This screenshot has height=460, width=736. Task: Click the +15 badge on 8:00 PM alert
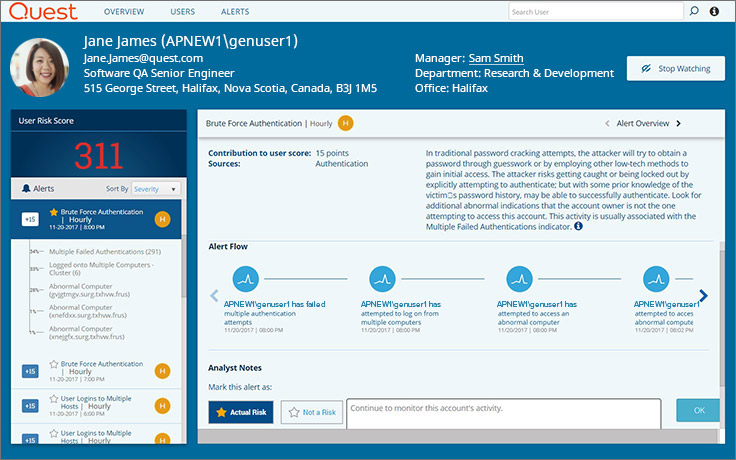click(30, 219)
